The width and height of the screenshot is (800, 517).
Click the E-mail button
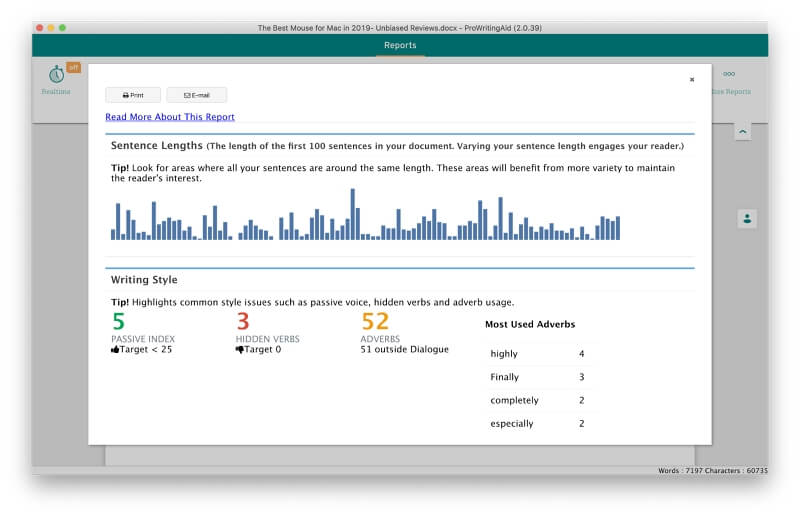[x=196, y=95]
